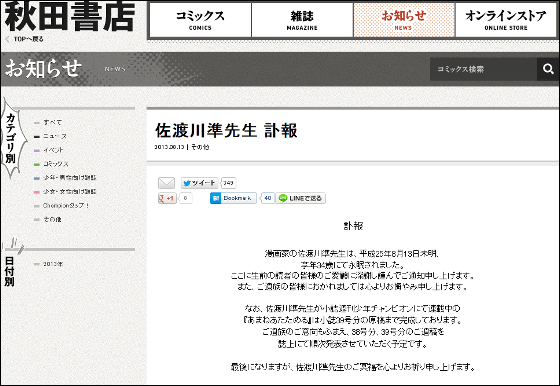Select the sidebar その他 category

tap(52, 220)
